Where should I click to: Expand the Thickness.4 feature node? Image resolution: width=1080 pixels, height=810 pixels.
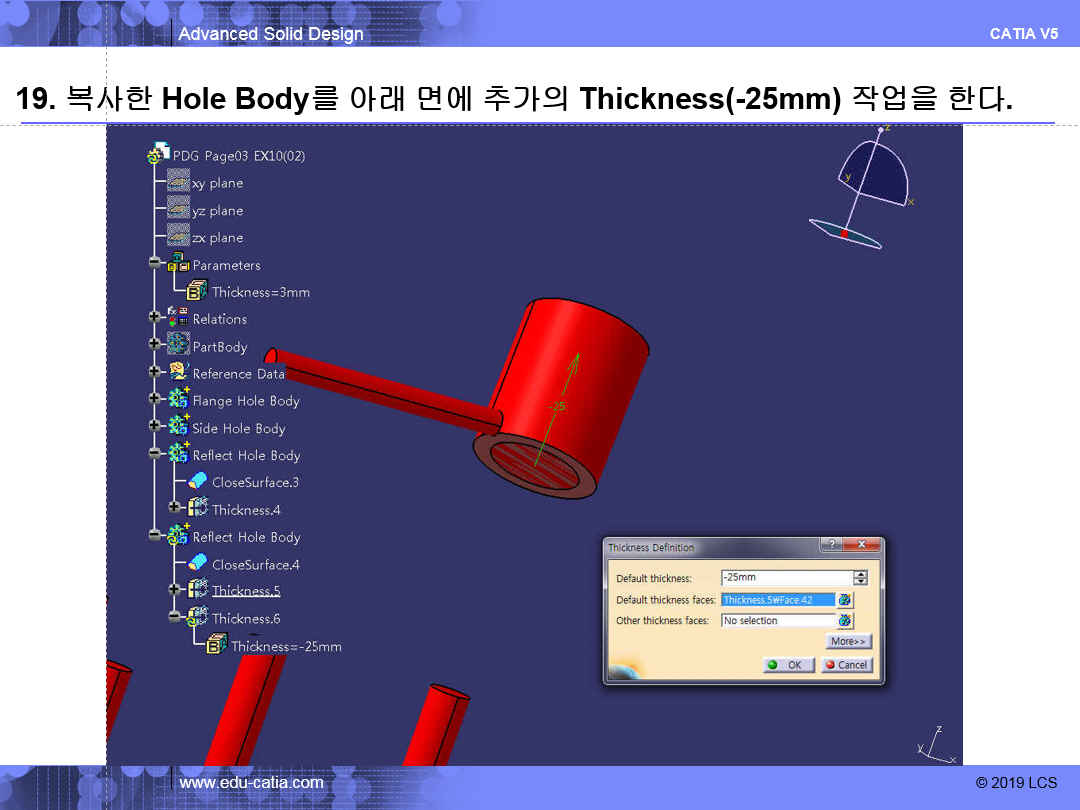click(174, 509)
